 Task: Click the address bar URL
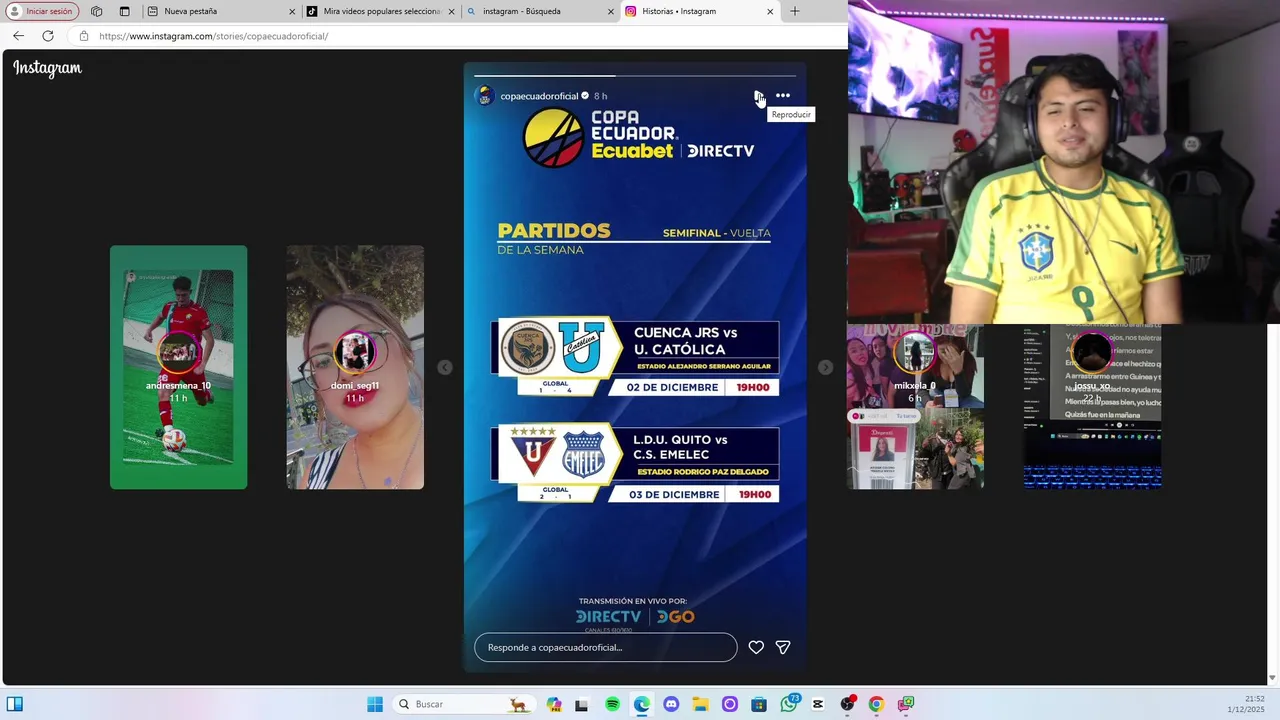(x=214, y=36)
